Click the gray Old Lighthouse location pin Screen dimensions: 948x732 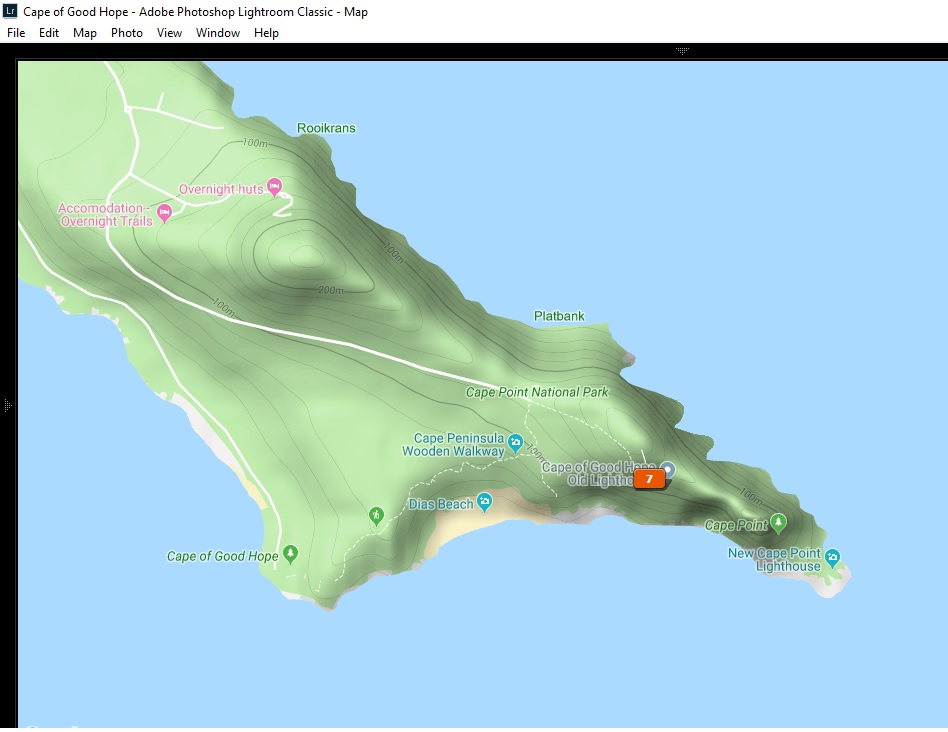tap(667, 469)
